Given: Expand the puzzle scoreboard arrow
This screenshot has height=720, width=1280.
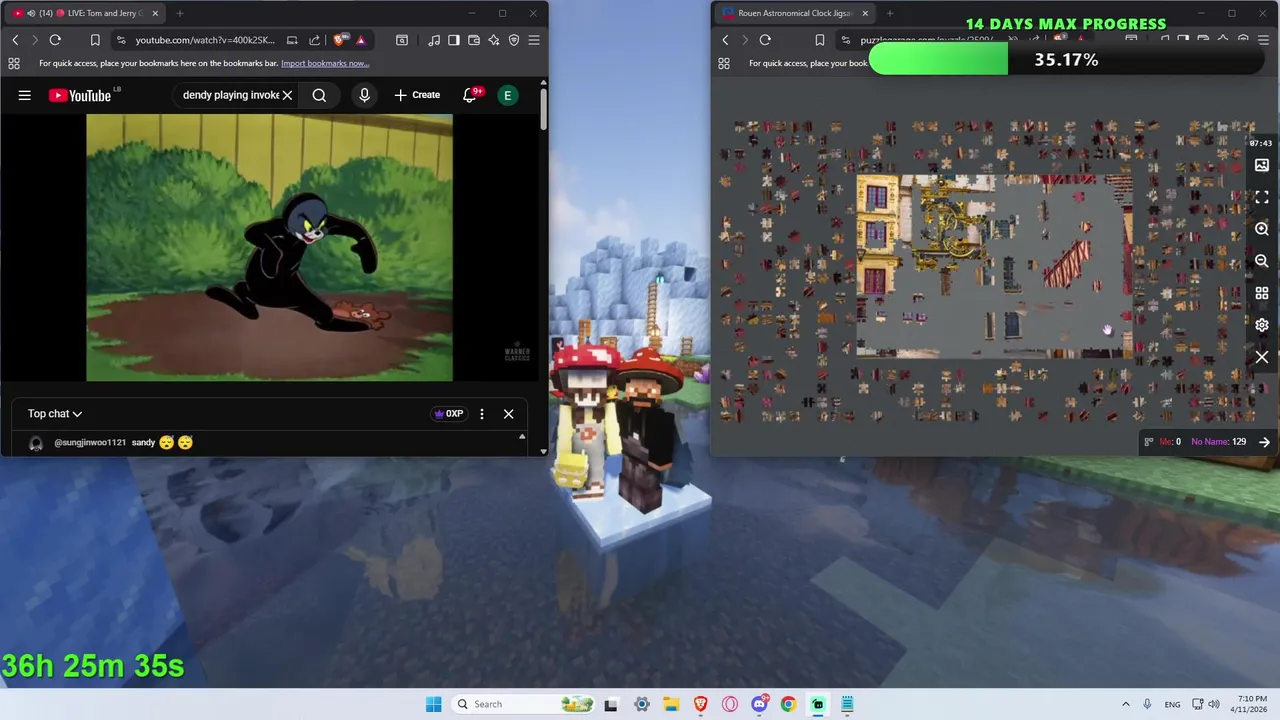Looking at the screenshot, I should tap(1265, 442).
